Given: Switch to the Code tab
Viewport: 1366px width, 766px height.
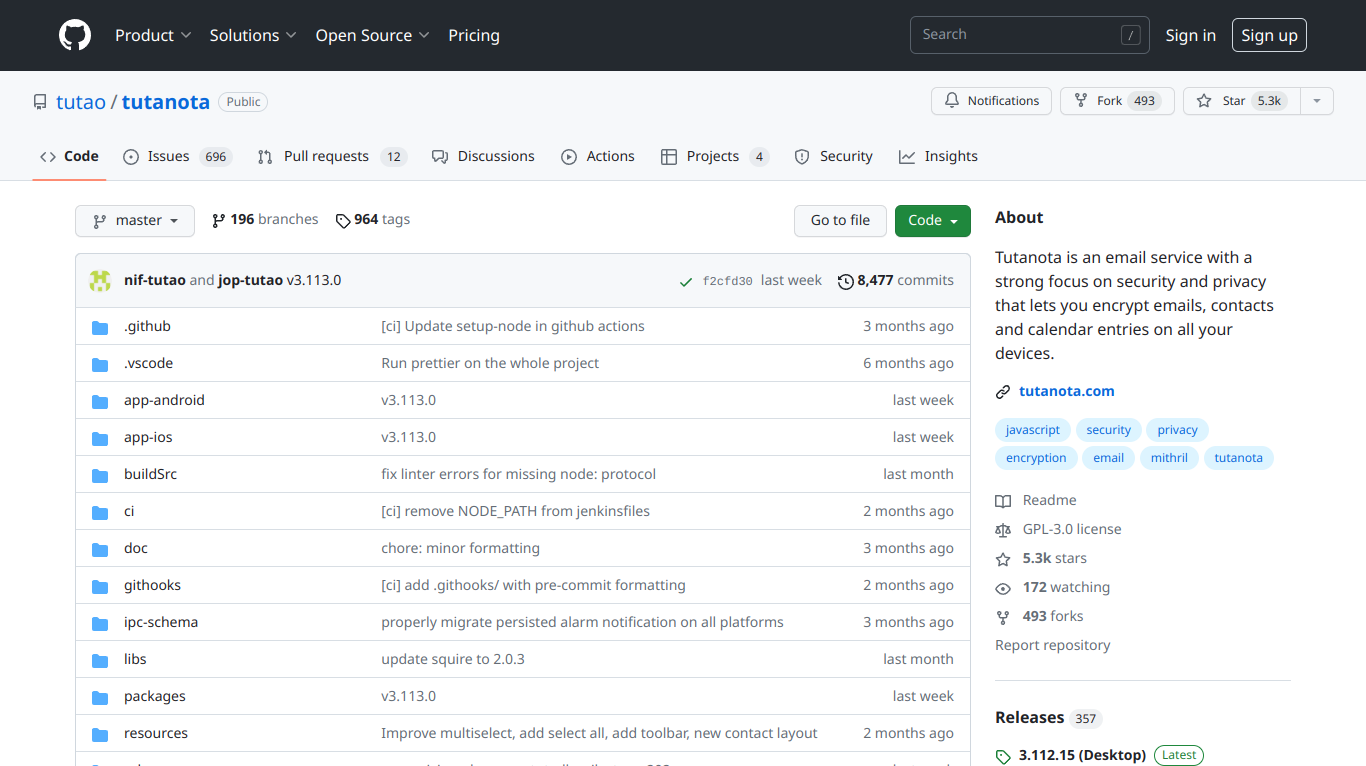Looking at the screenshot, I should 69,156.
